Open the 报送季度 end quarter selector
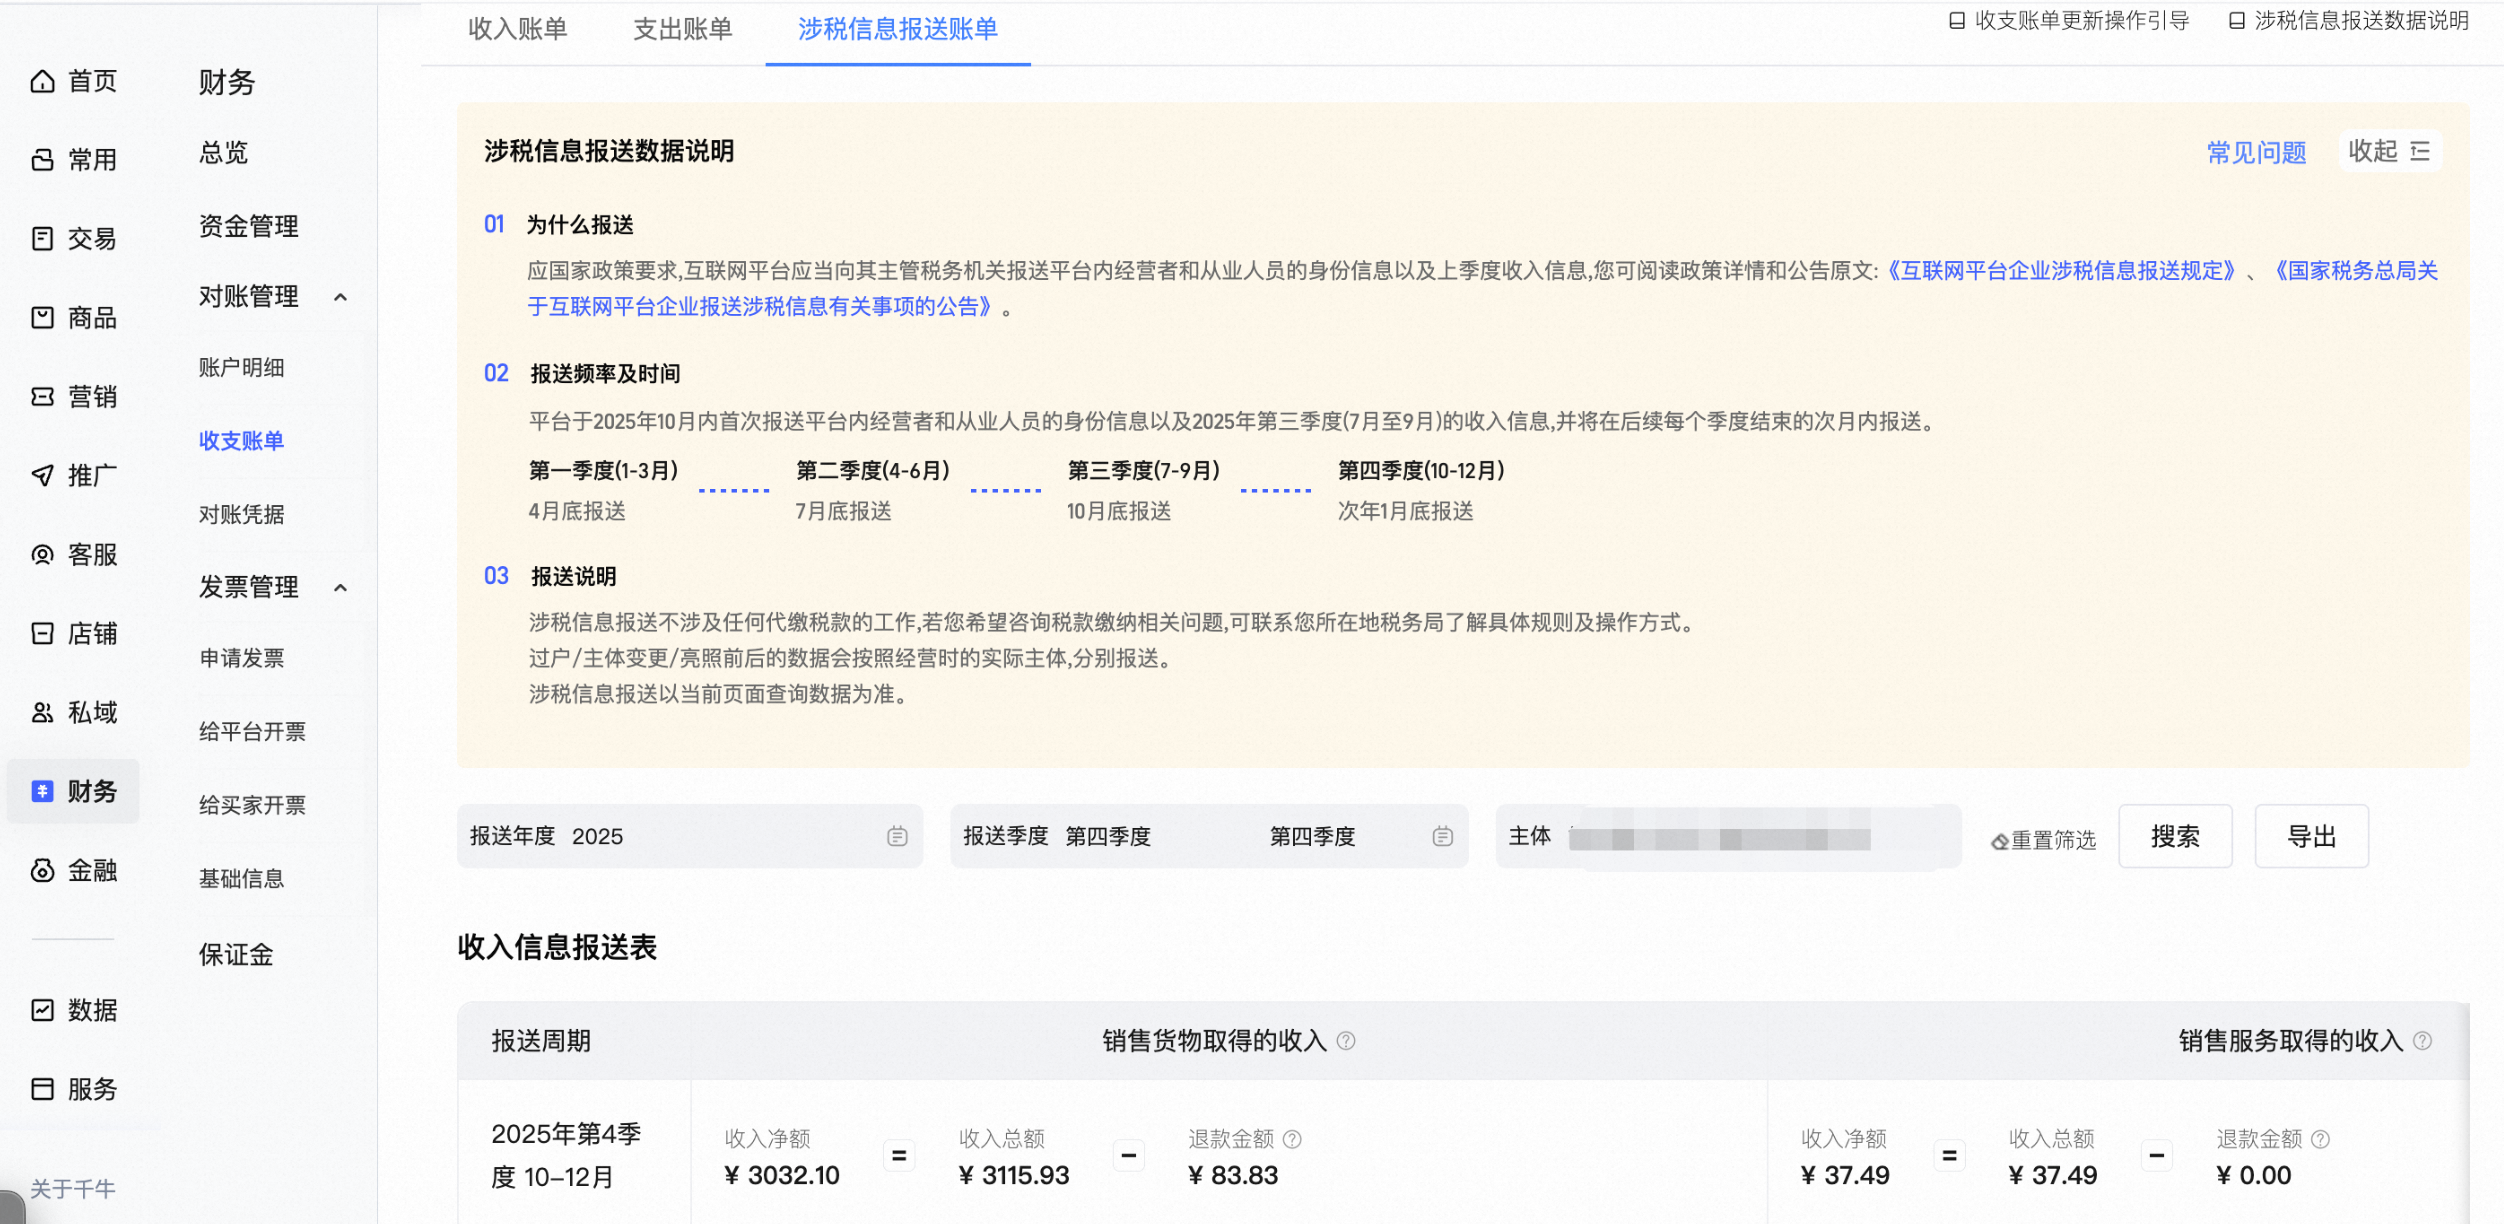 coord(1312,836)
